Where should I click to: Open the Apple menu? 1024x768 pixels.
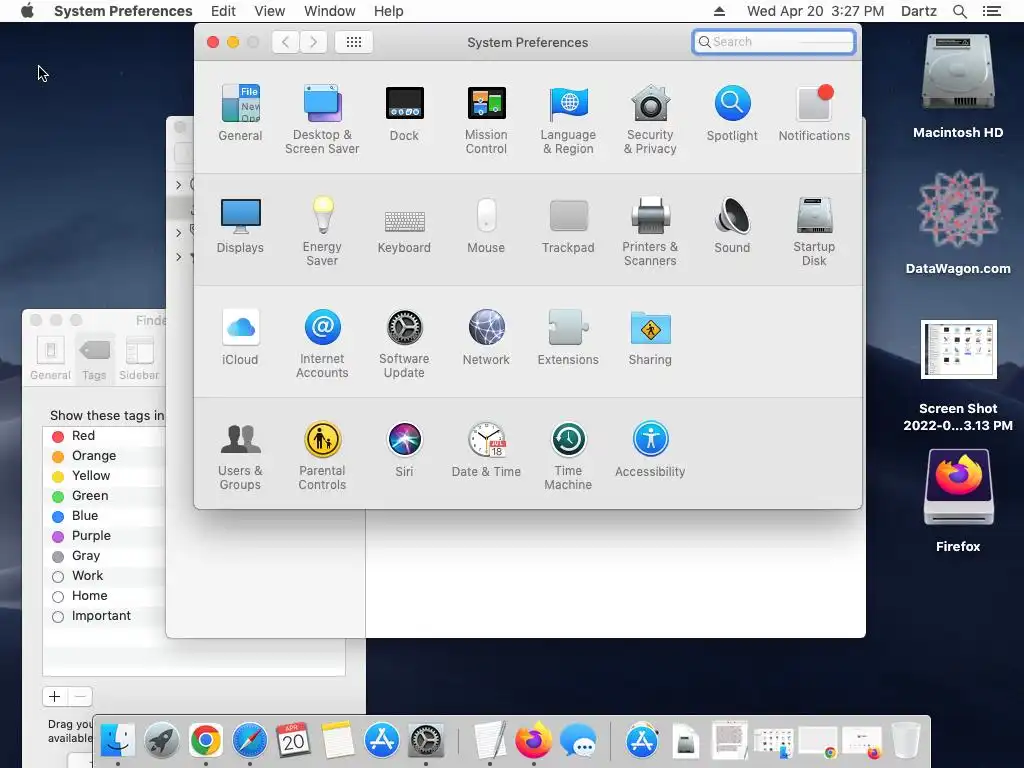(x=27, y=11)
